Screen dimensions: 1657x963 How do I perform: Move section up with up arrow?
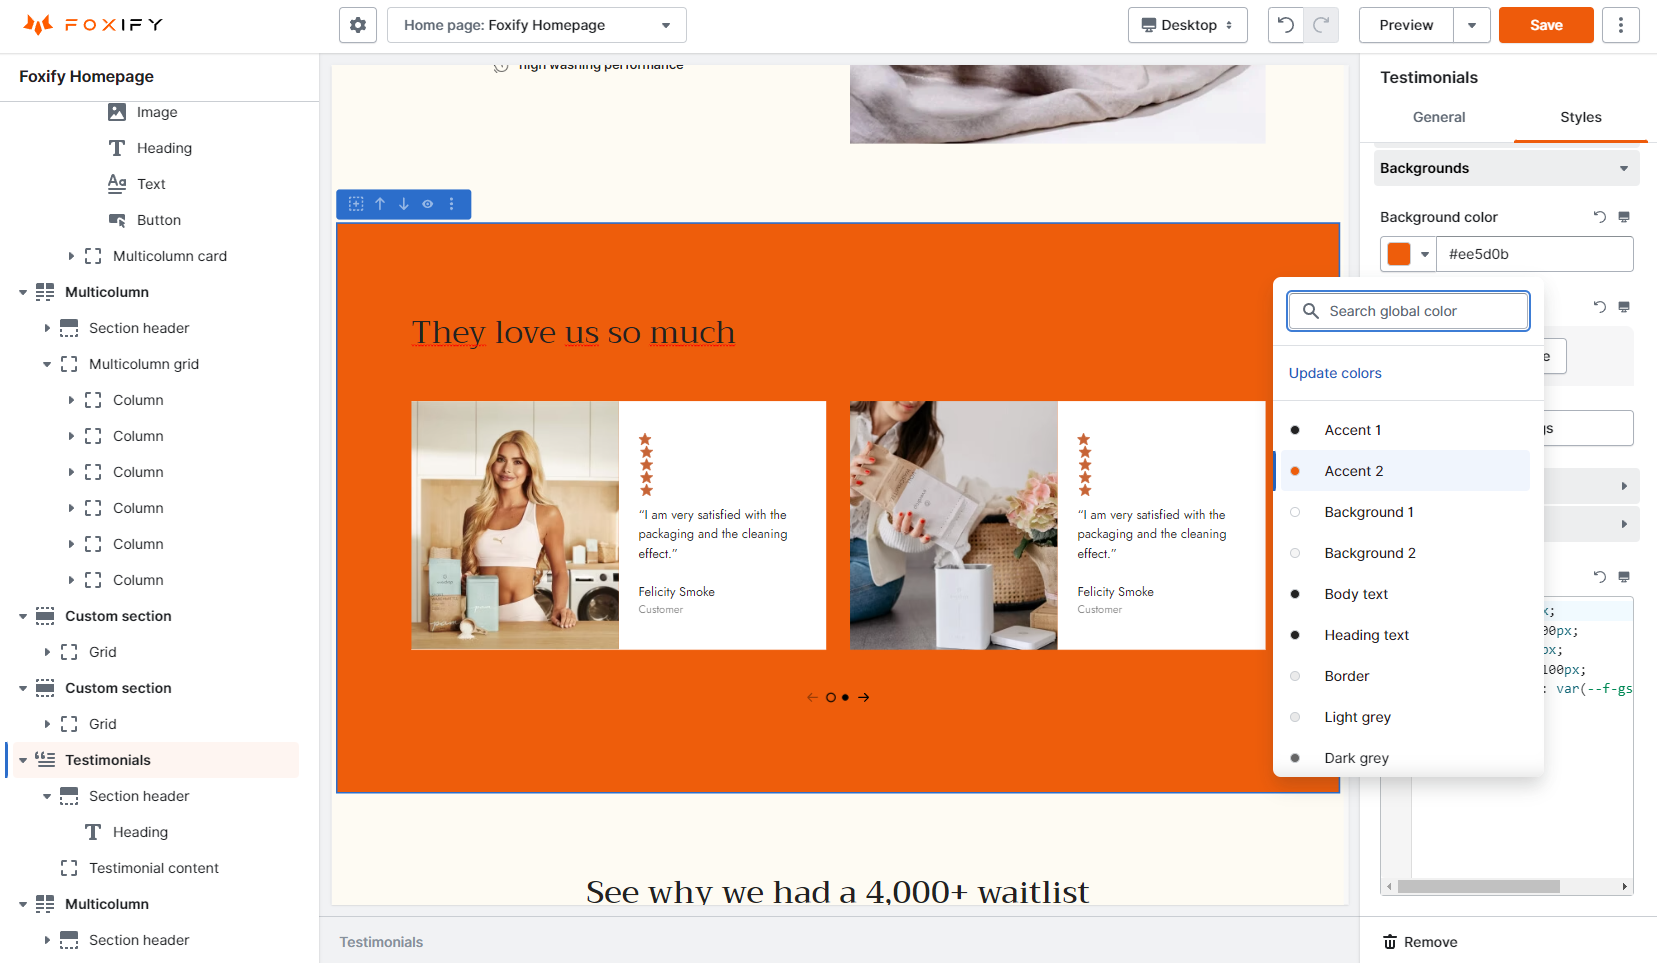(x=380, y=204)
